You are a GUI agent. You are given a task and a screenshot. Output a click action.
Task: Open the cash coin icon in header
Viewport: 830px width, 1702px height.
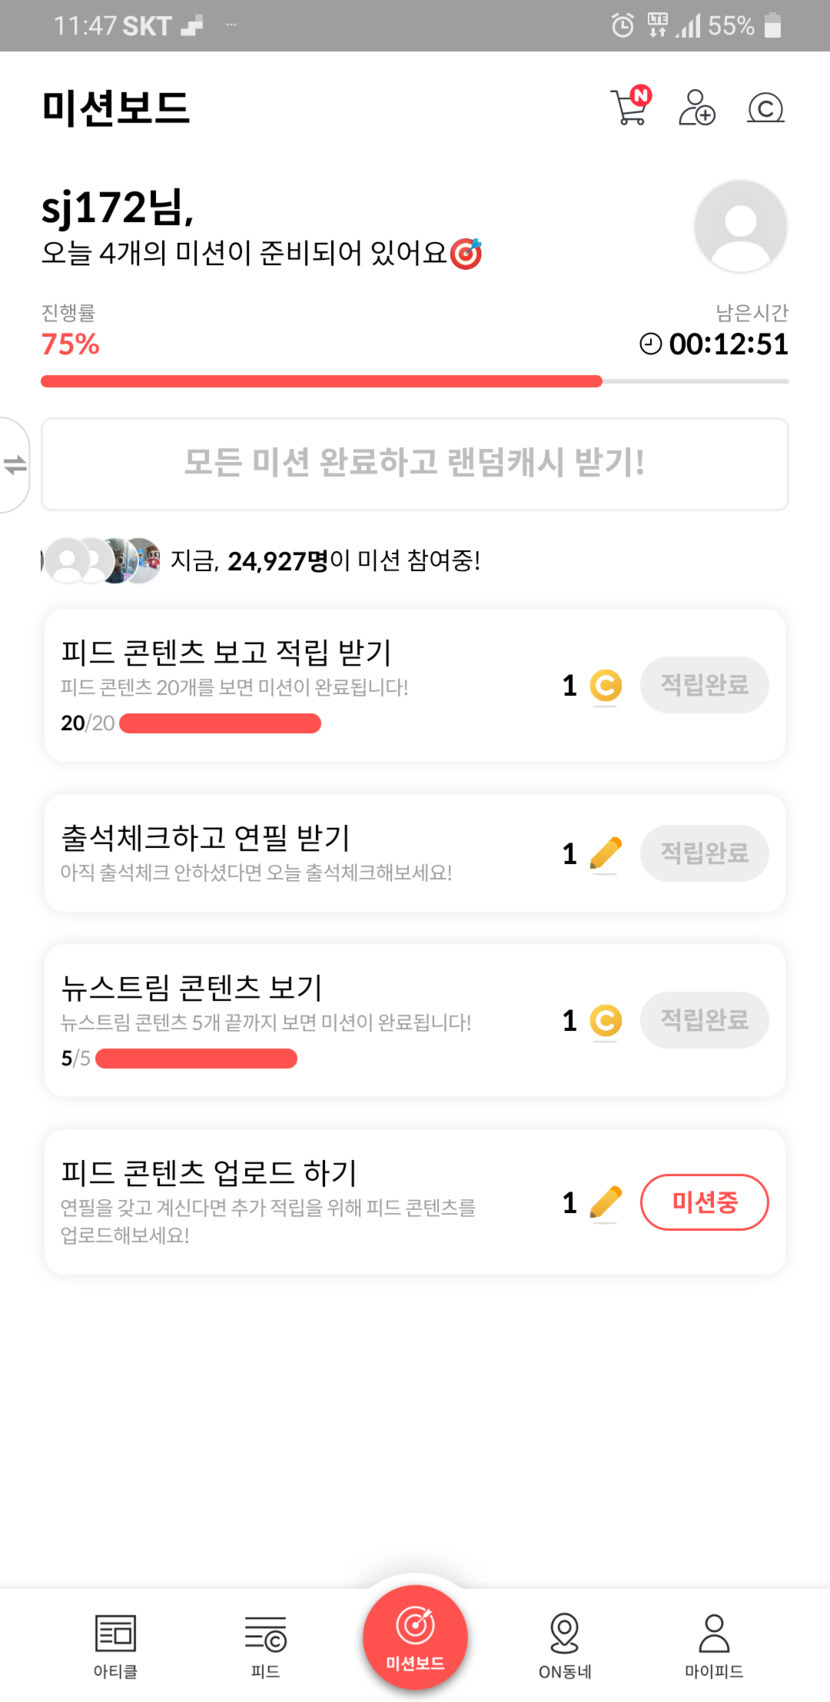pyautogui.click(x=765, y=107)
